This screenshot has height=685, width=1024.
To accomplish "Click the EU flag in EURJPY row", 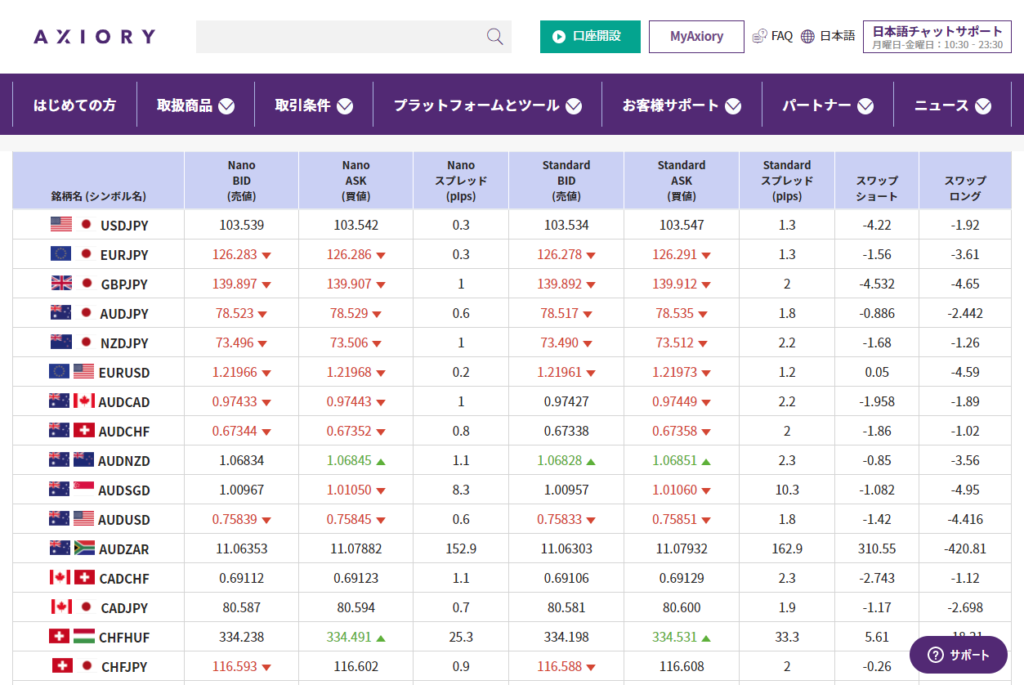I will tap(61, 254).
